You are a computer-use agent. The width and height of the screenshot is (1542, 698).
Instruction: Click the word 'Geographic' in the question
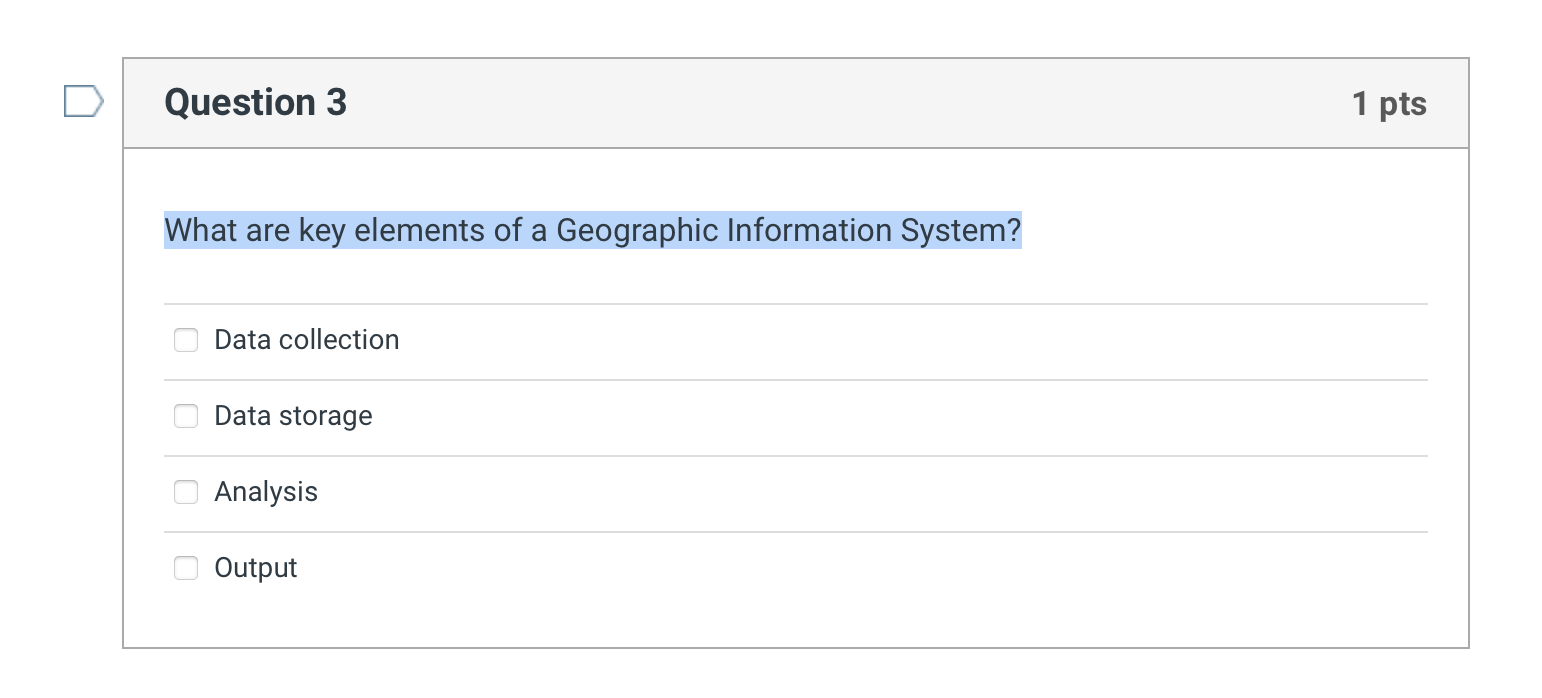[x=637, y=231]
